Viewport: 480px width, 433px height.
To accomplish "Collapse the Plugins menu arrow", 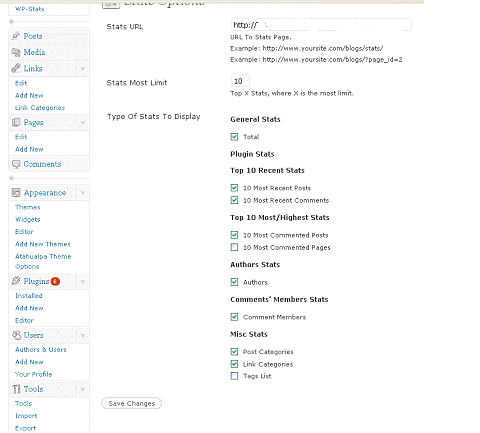I will [x=83, y=282].
